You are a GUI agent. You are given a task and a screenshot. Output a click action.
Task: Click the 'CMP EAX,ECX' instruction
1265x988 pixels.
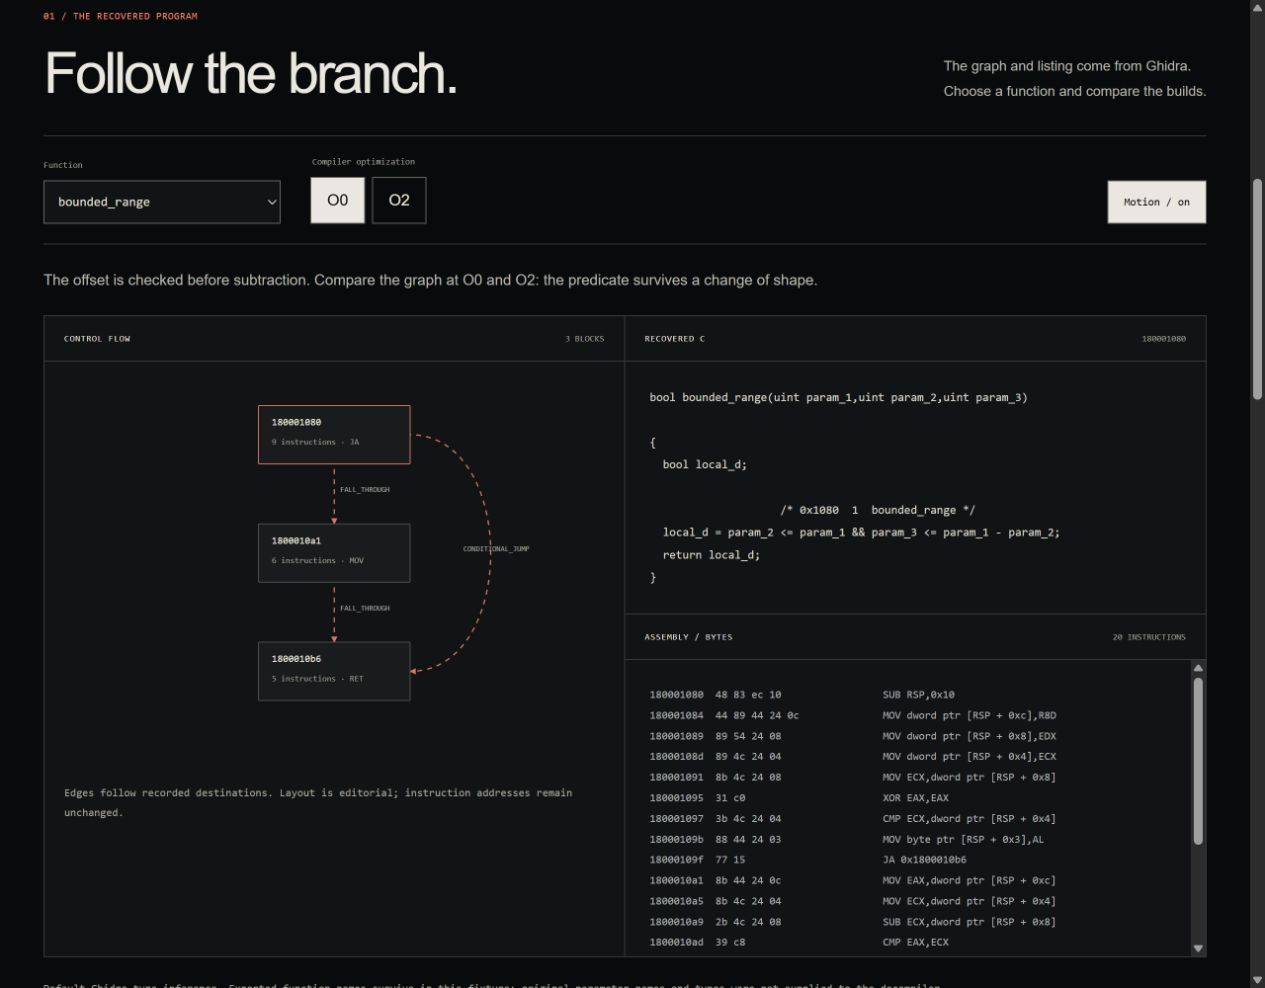[915, 942]
